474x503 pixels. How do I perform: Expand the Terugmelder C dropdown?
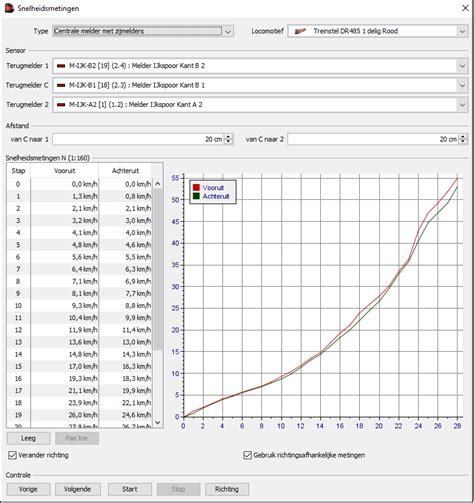click(x=462, y=85)
